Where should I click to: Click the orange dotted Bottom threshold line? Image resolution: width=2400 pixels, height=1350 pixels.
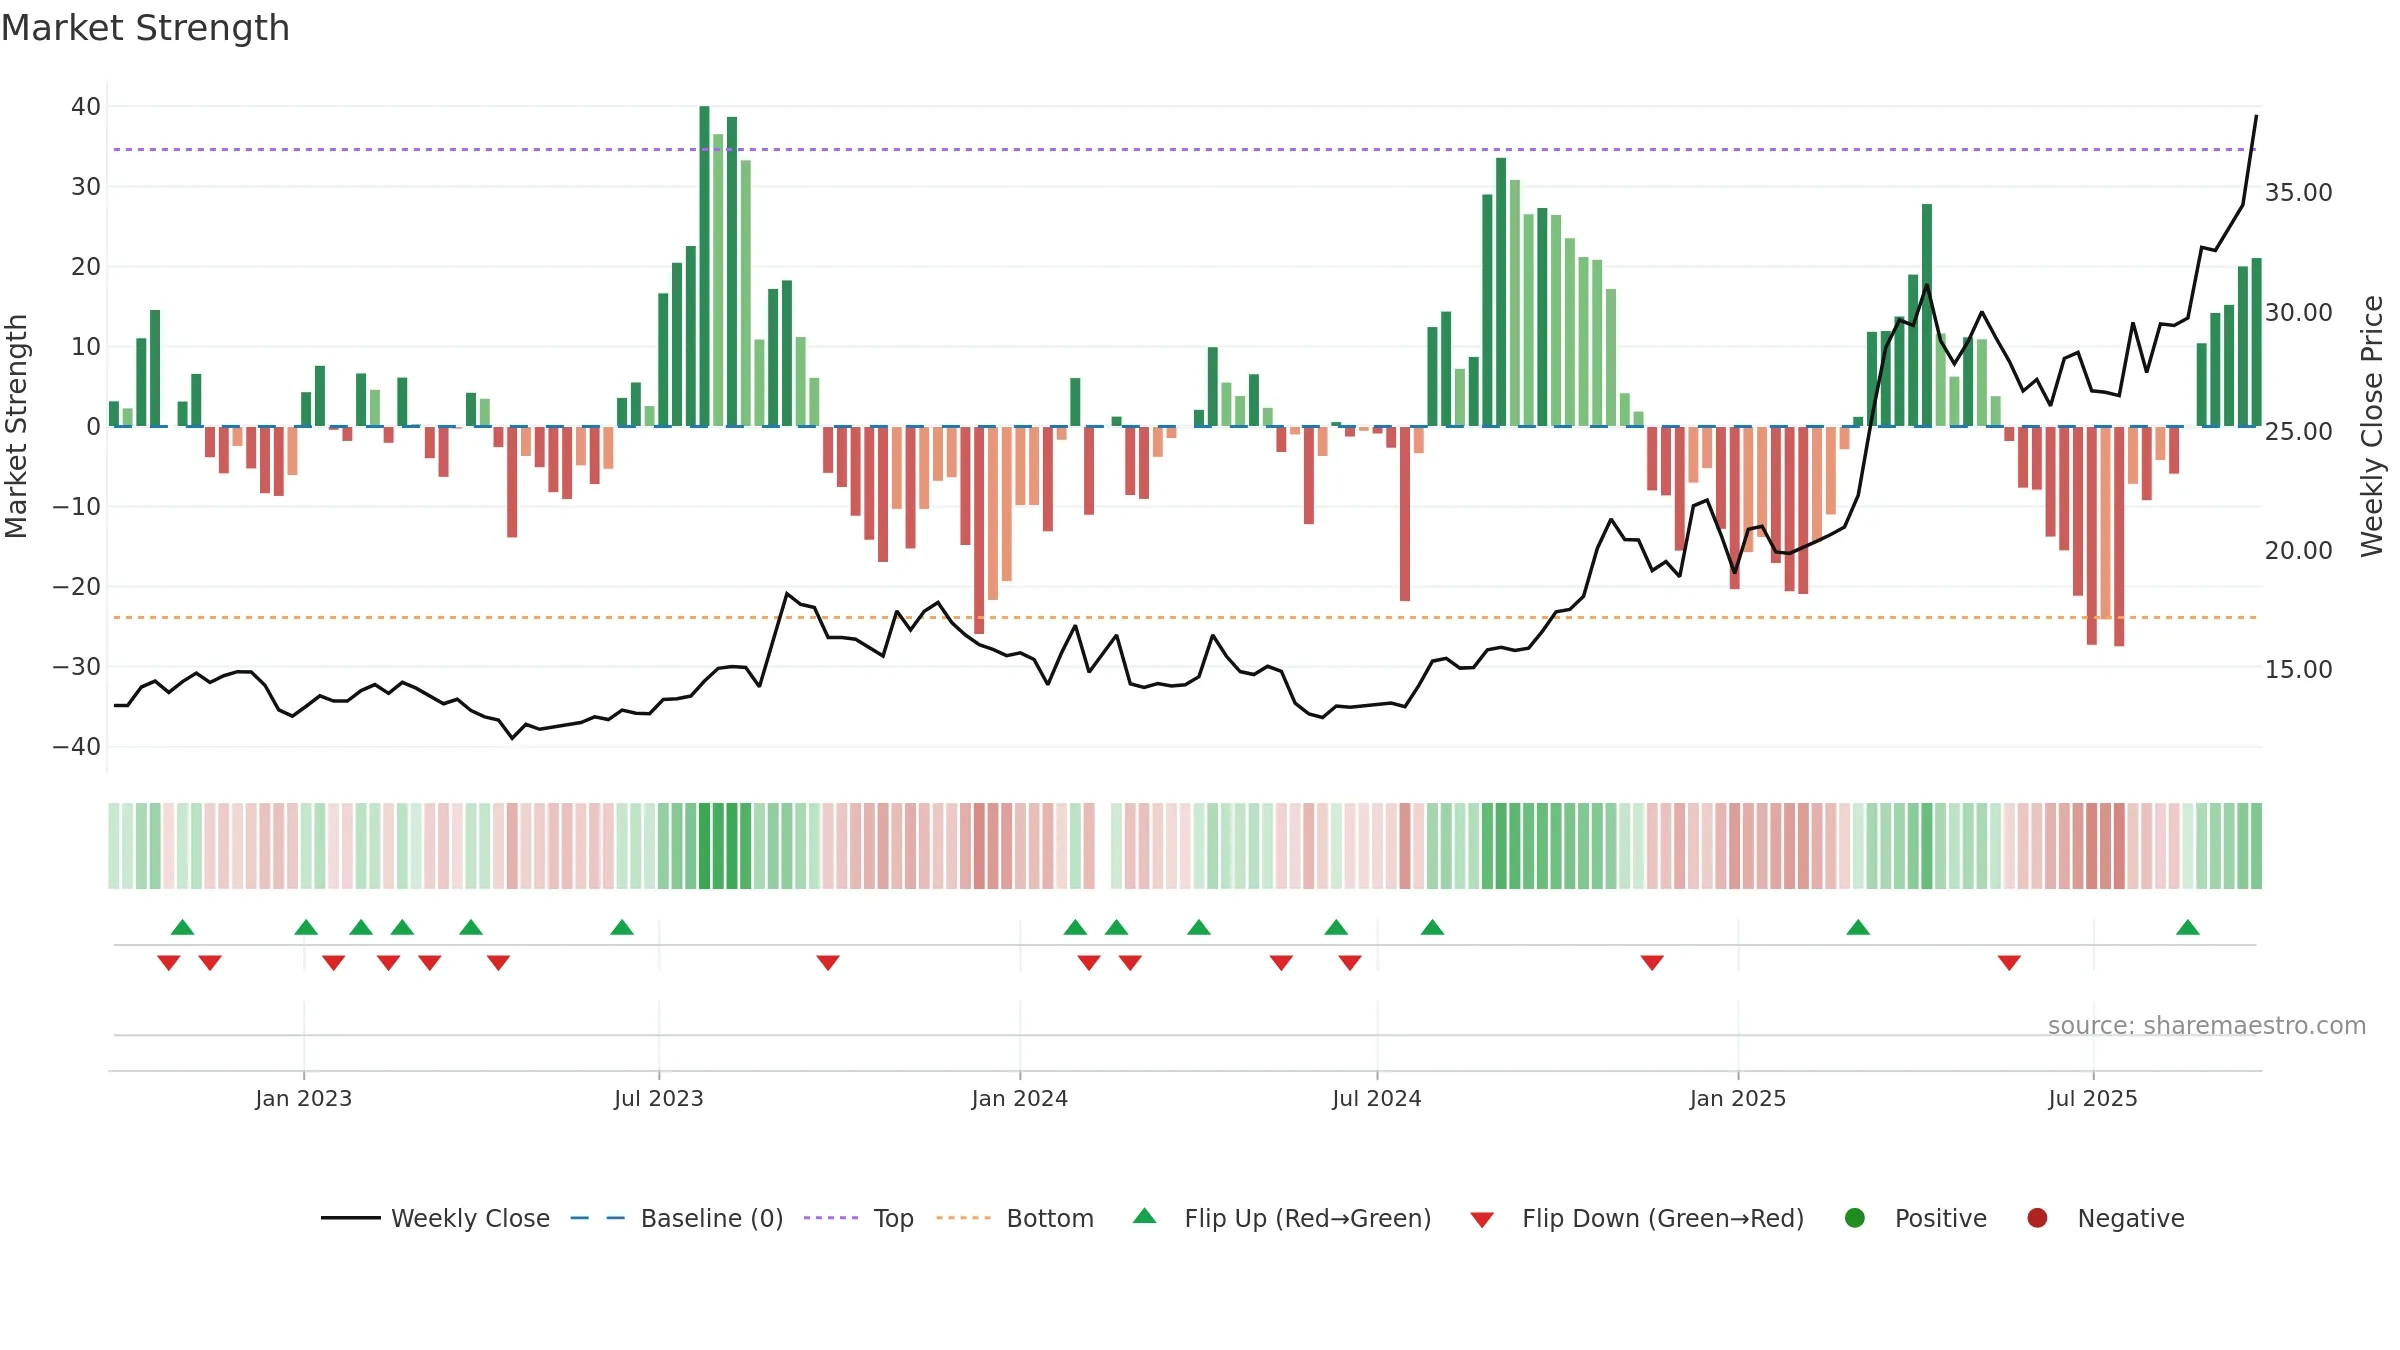(x=1185, y=618)
